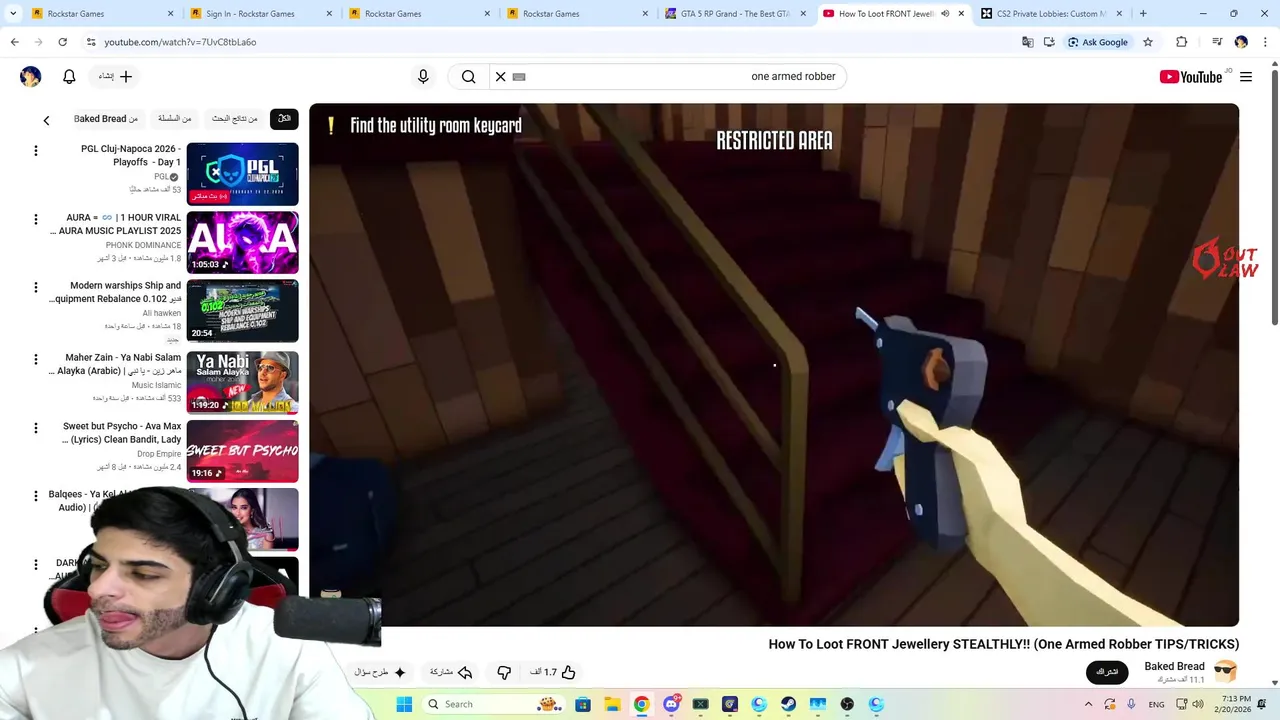Viewport: 1280px width, 720px height.
Task: Open options for PGL Cluj-Napoca video
Action: [36, 151]
